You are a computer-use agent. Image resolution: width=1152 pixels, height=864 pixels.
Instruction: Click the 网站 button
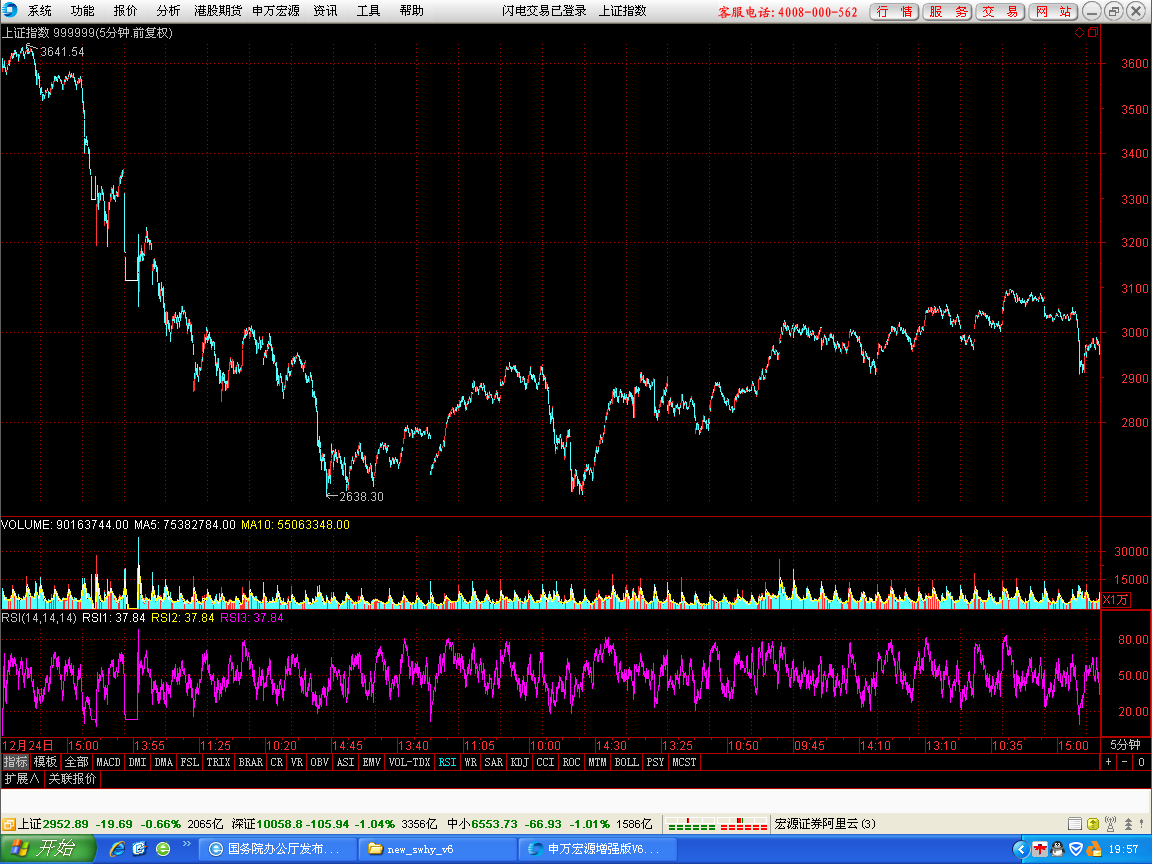click(1054, 11)
